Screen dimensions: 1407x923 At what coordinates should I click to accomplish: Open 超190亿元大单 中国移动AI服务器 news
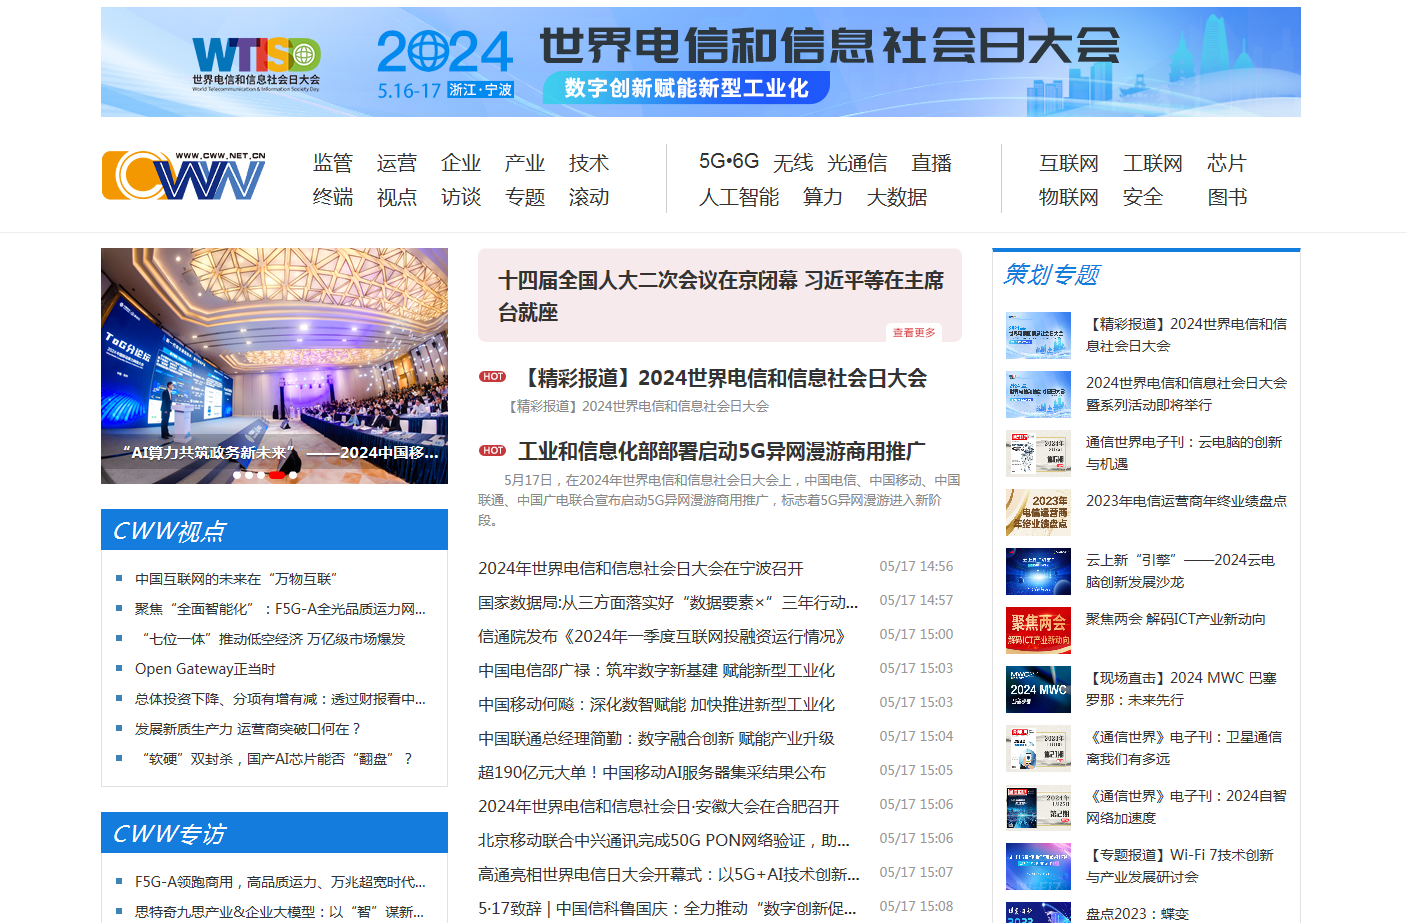[652, 772]
